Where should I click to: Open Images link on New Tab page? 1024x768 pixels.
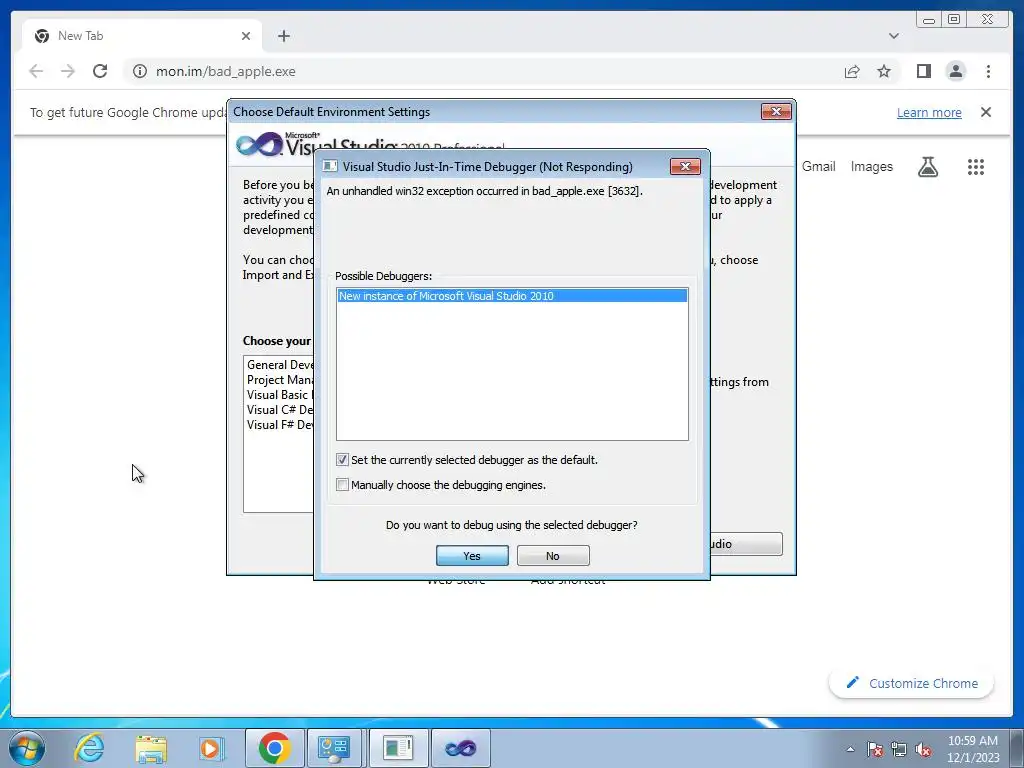(x=871, y=167)
